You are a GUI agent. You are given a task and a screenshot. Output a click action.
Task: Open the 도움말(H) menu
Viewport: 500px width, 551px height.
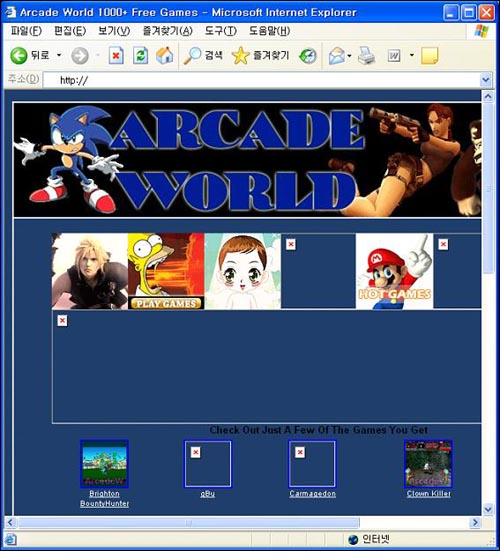(270, 31)
